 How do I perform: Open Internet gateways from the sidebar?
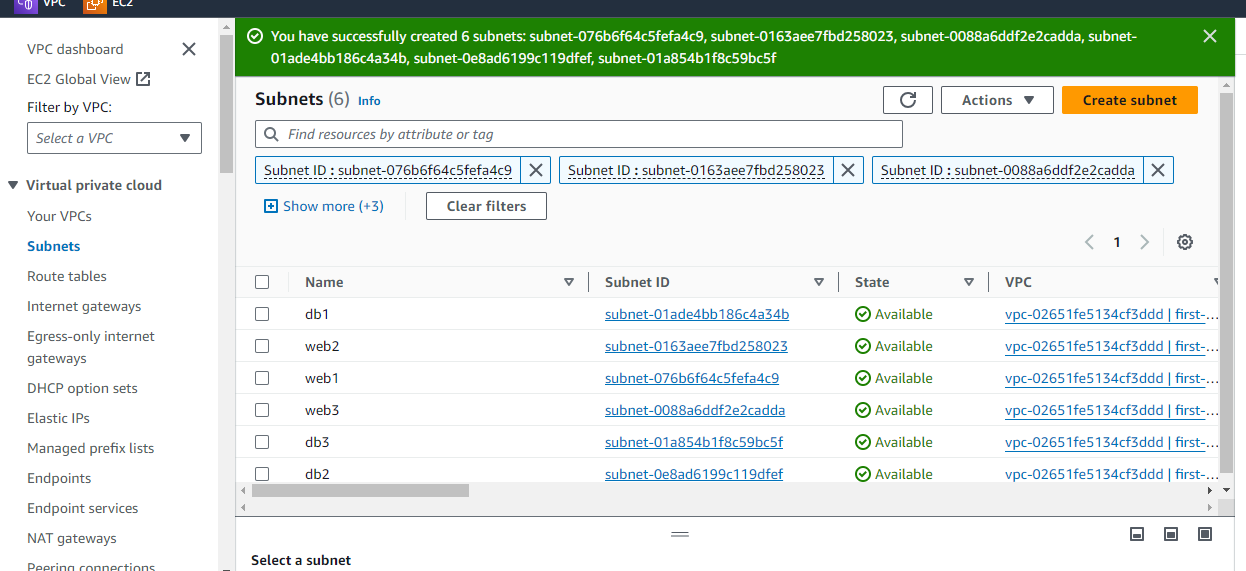(x=84, y=306)
